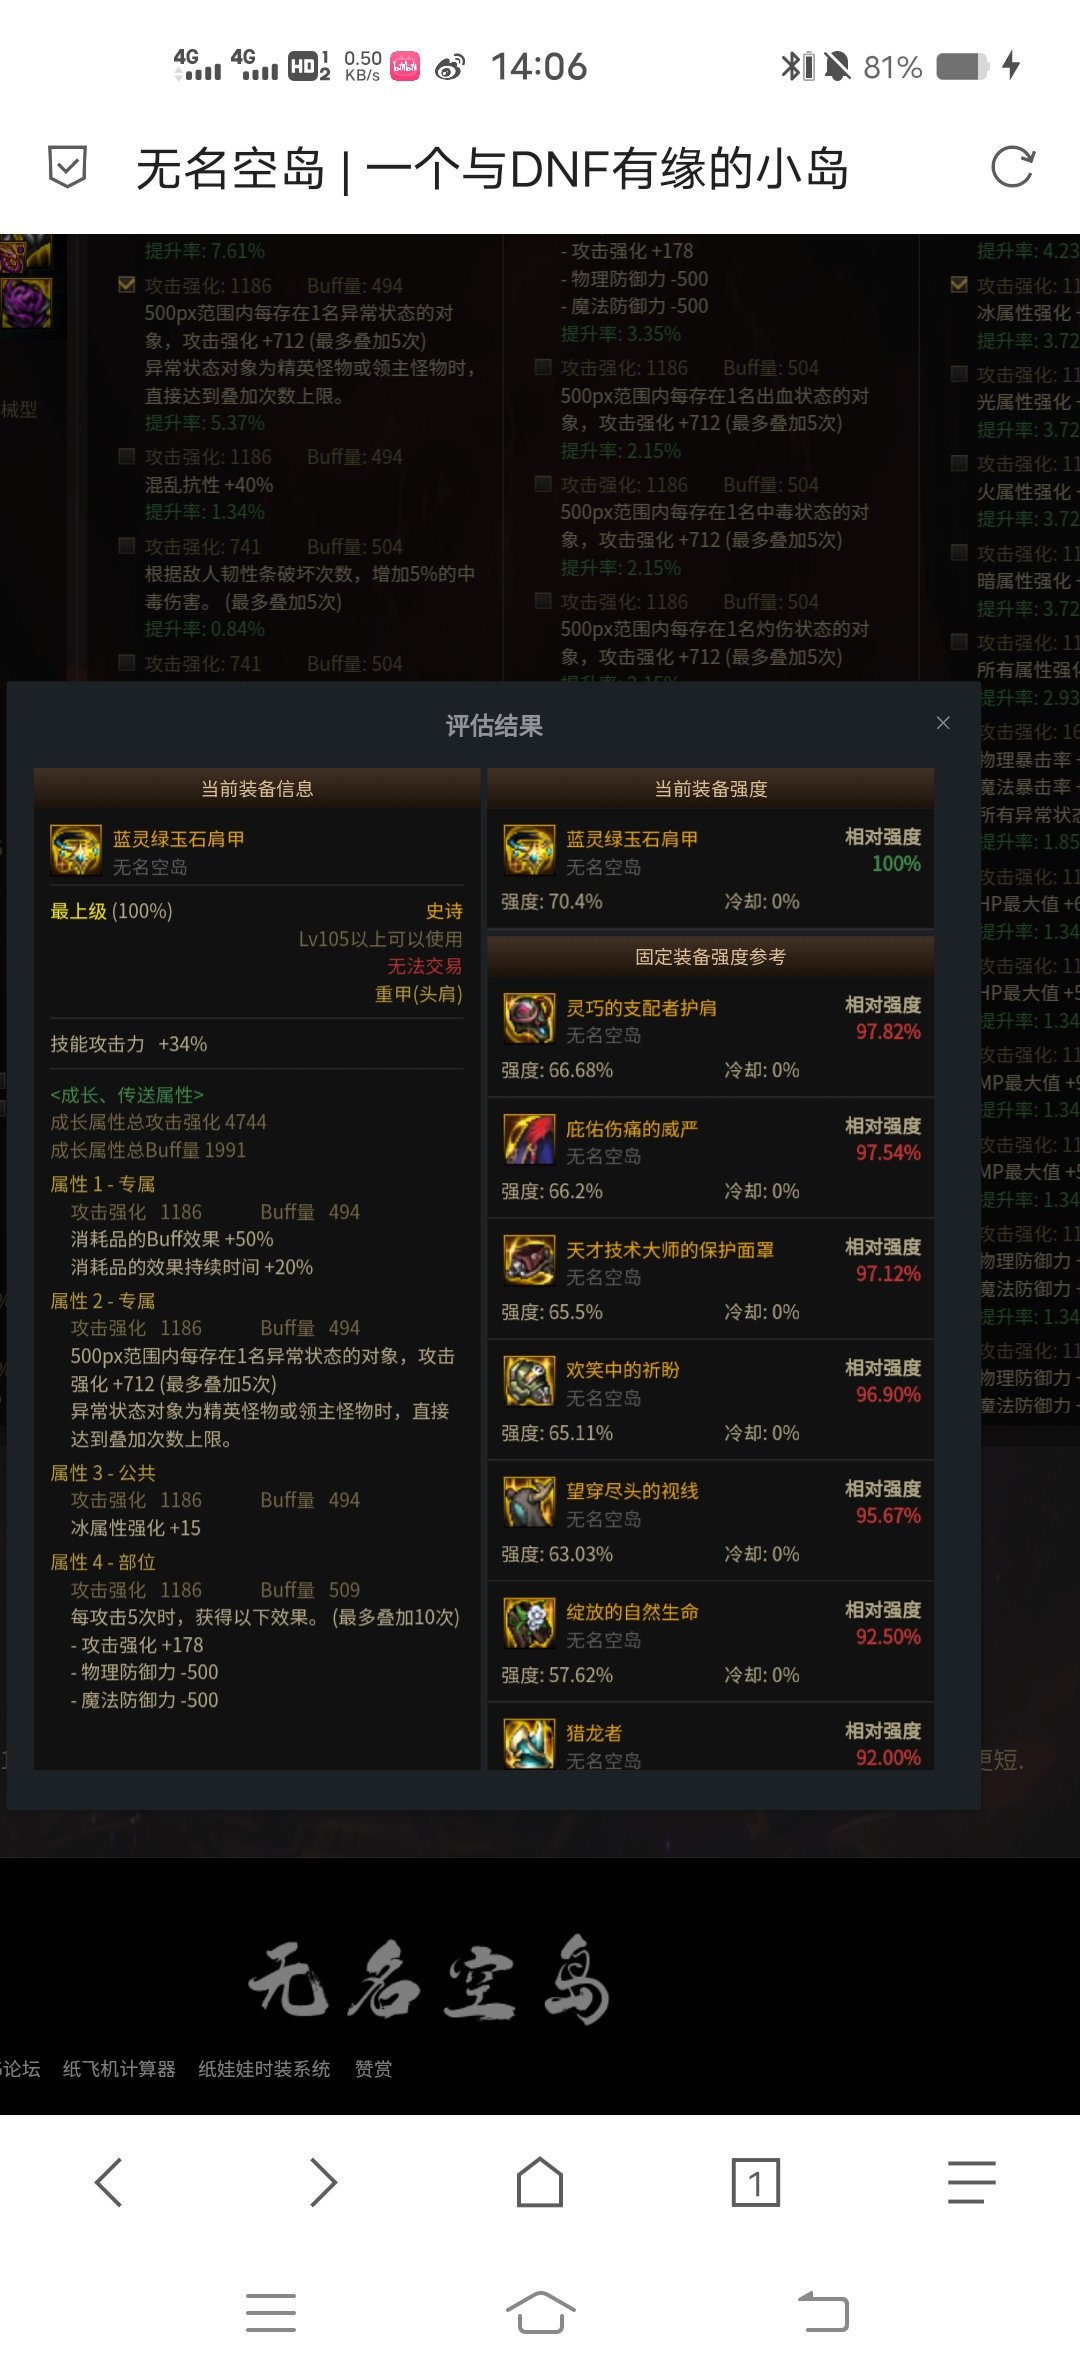1080x2376 pixels.
Task: Open the browser tabs counter button
Action: (x=756, y=2182)
